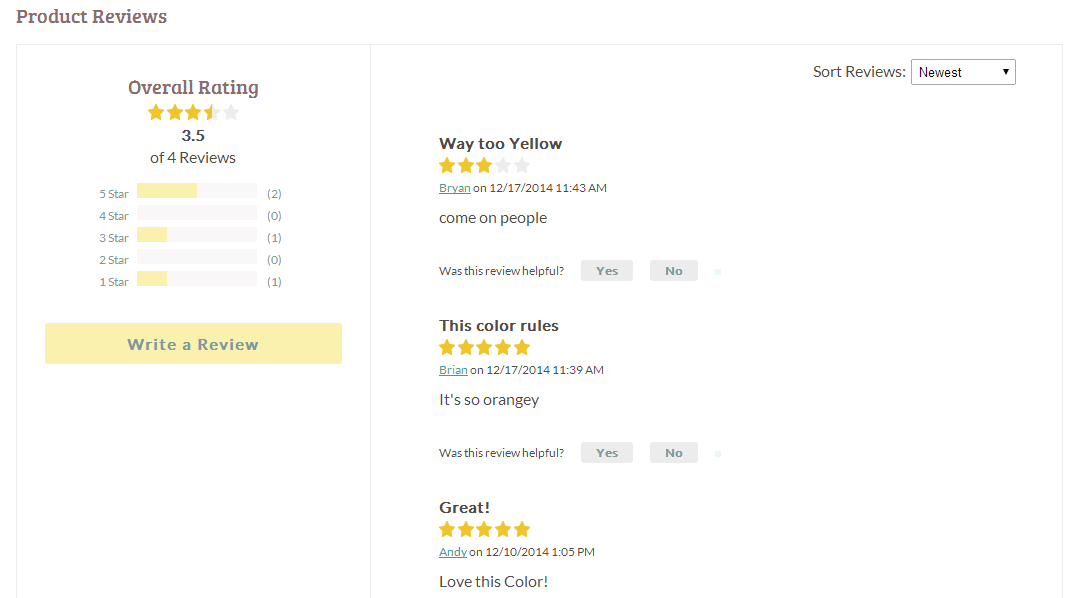
Task: Click the 4 Star rating bar
Action: click(197, 213)
